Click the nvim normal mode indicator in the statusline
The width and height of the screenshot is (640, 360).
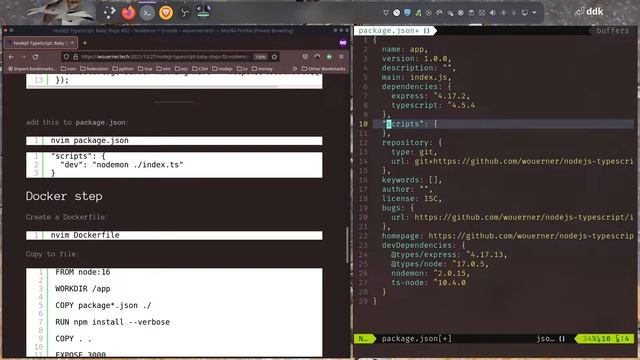pyautogui.click(x=363, y=339)
